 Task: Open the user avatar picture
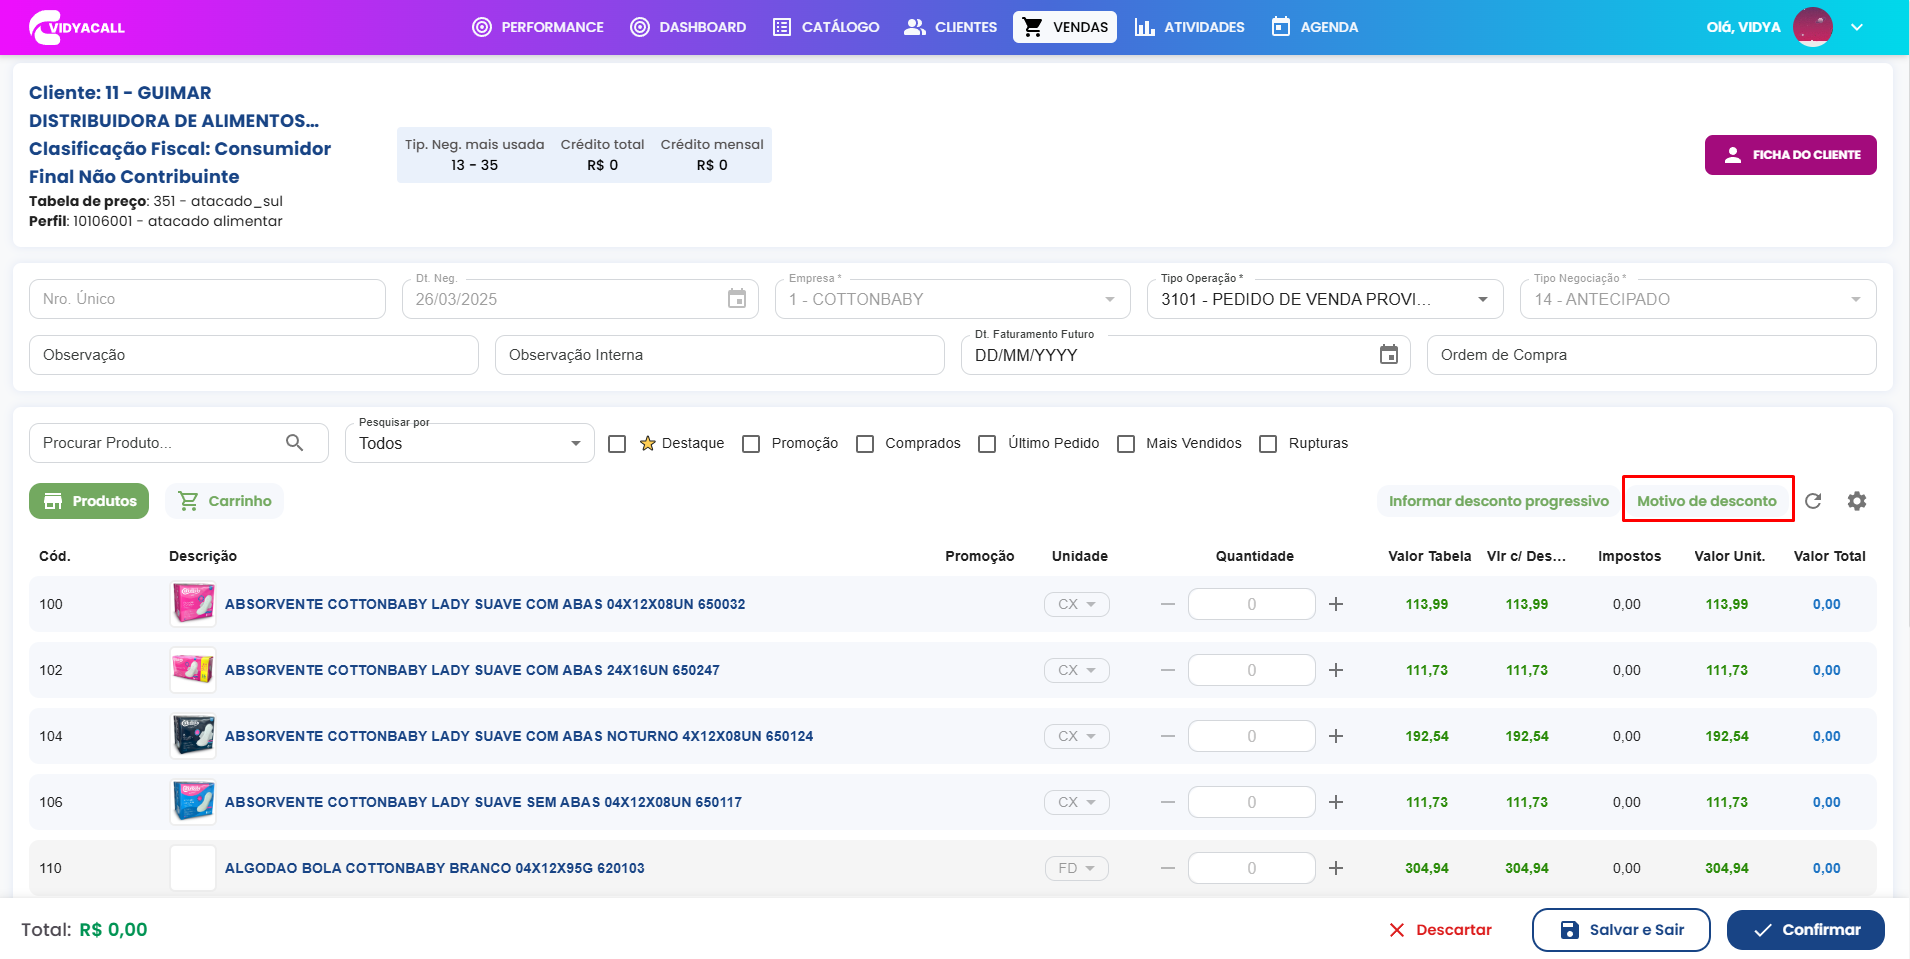[1813, 27]
